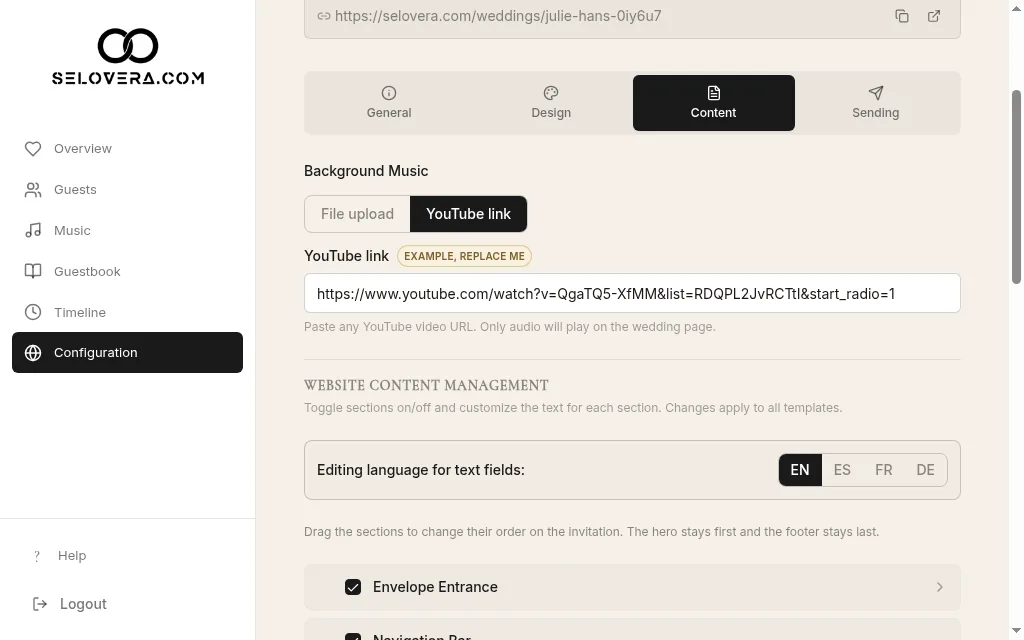Image resolution: width=1024 pixels, height=640 pixels.
Task: Click the wedding page URL text
Action: point(498,16)
